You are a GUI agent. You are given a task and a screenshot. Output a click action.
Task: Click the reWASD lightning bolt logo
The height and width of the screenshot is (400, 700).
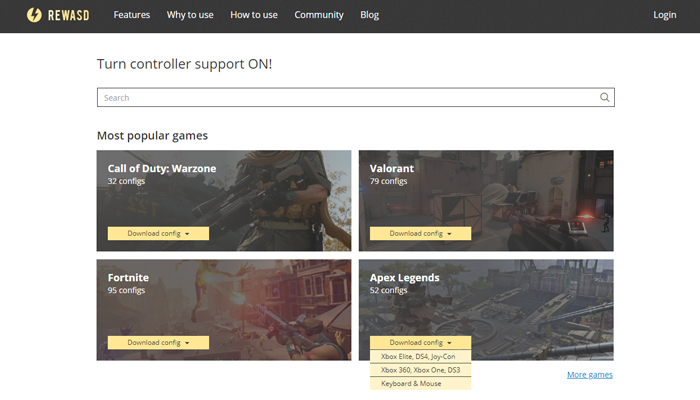34,15
